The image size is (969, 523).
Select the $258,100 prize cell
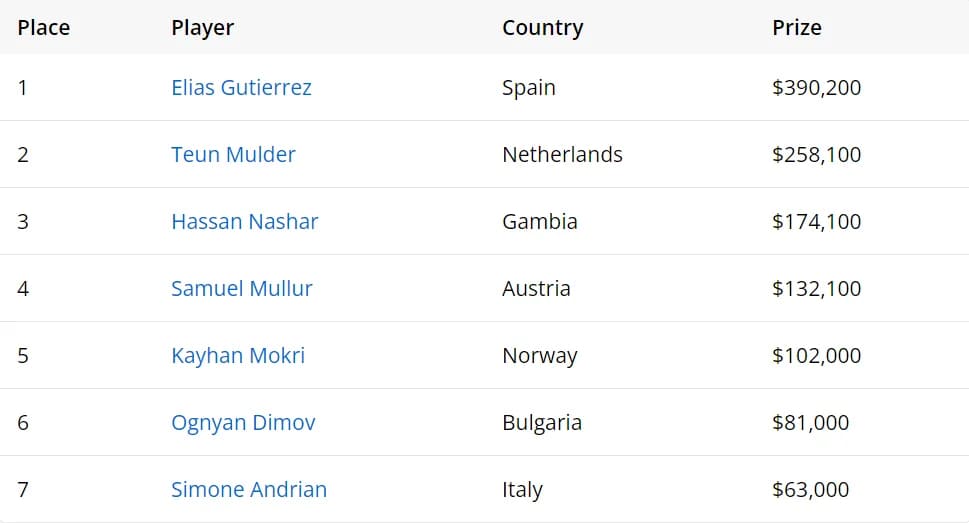(816, 155)
